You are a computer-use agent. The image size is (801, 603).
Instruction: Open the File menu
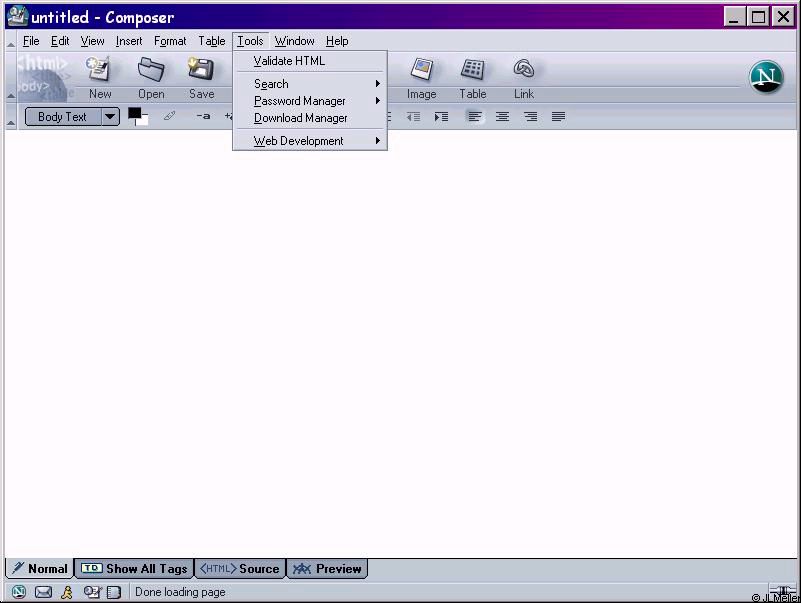31,41
